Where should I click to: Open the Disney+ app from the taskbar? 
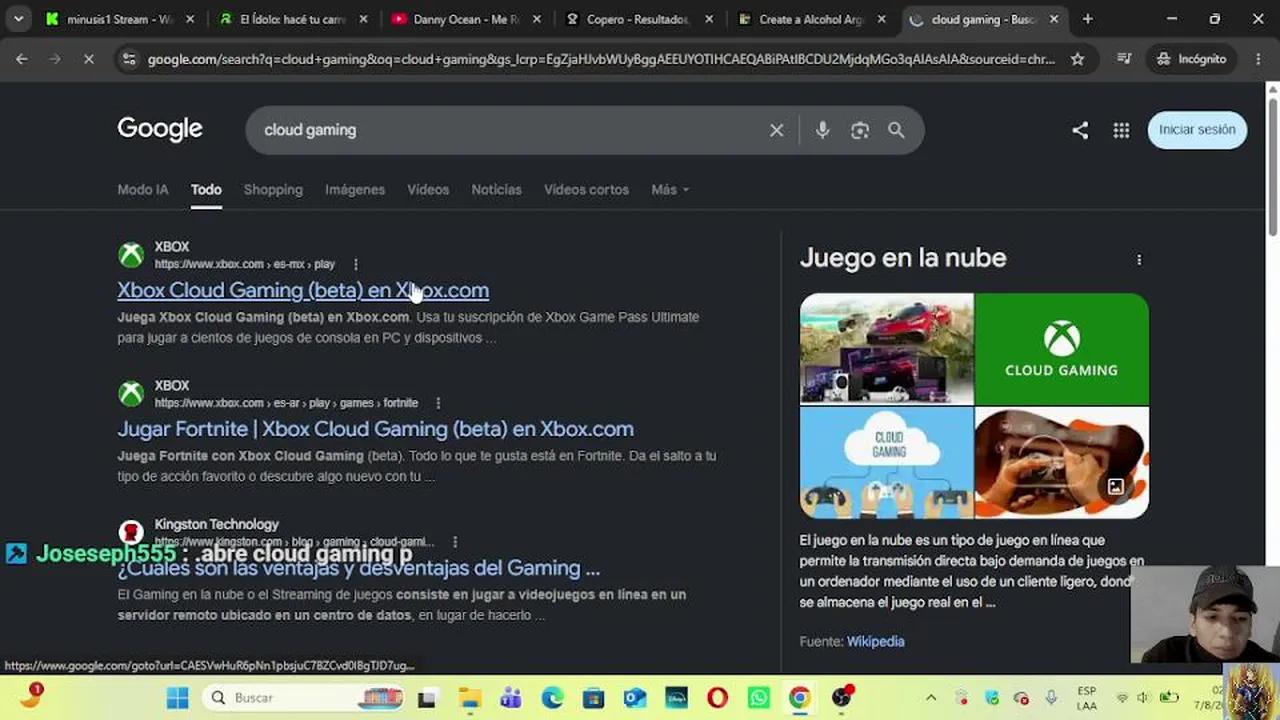[676, 698]
